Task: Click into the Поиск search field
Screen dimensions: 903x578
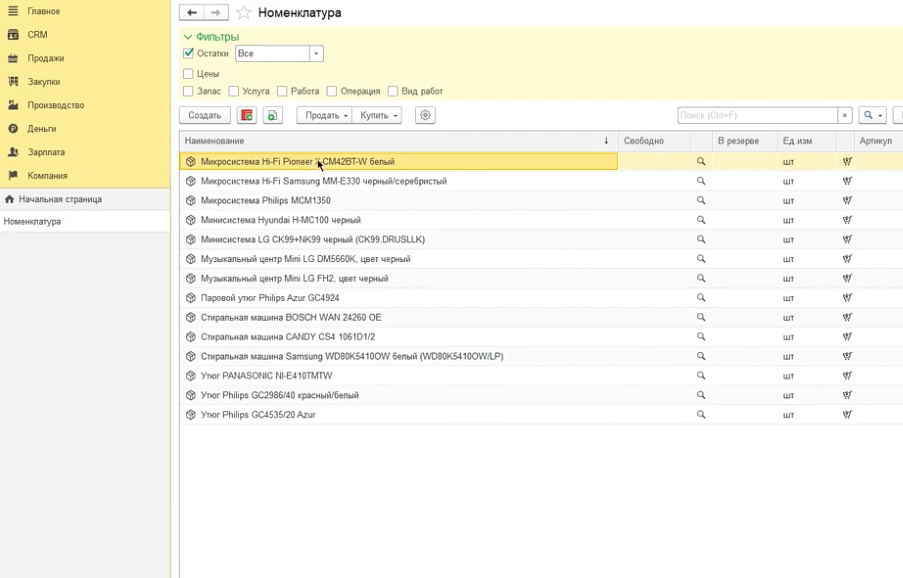Action: pyautogui.click(x=757, y=115)
